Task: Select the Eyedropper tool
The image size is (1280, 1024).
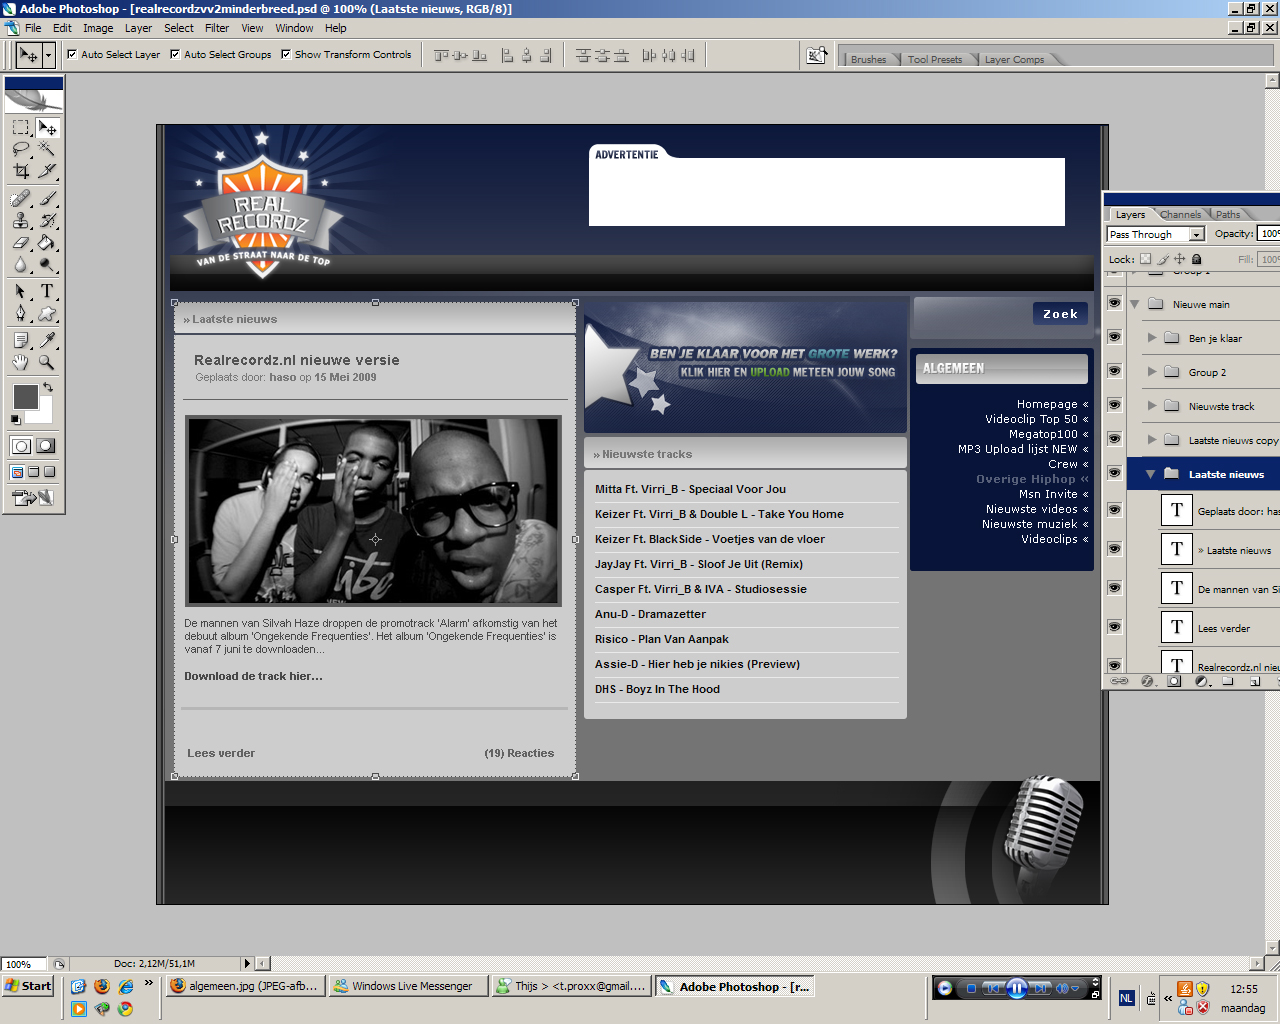Action: point(47,340)
